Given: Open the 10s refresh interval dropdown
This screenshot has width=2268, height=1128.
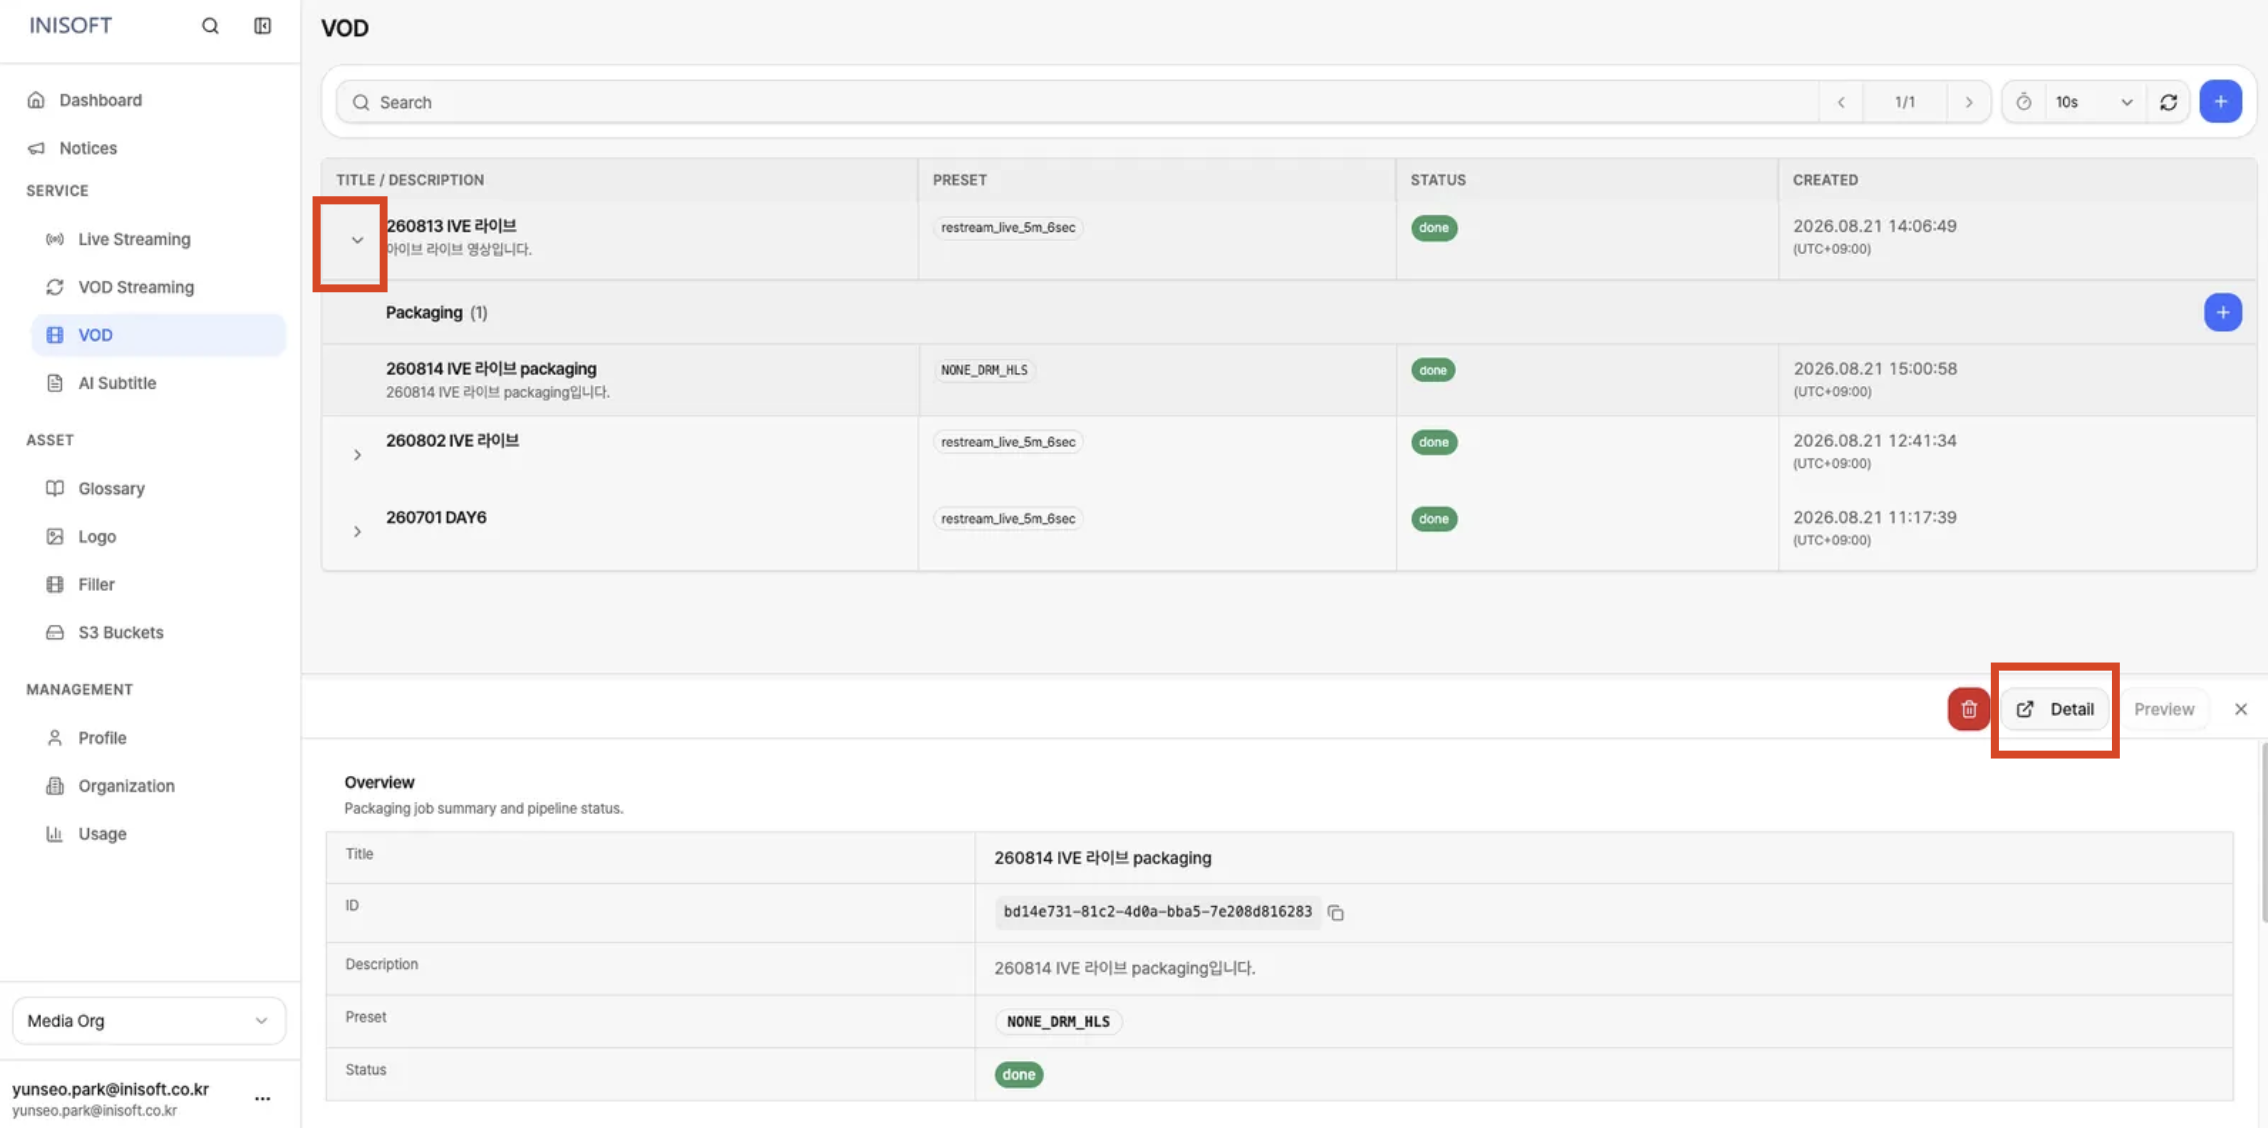Looking at the screenshot, I should [x=2094, y=102].
